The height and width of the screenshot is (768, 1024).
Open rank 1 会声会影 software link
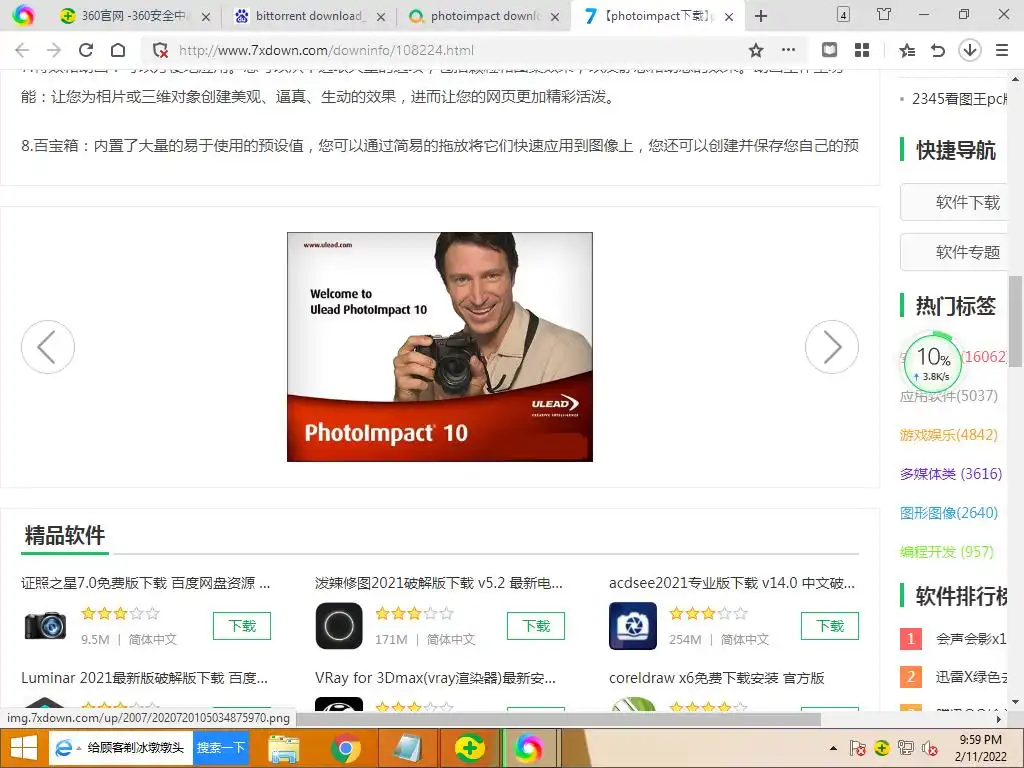(971, 639)
